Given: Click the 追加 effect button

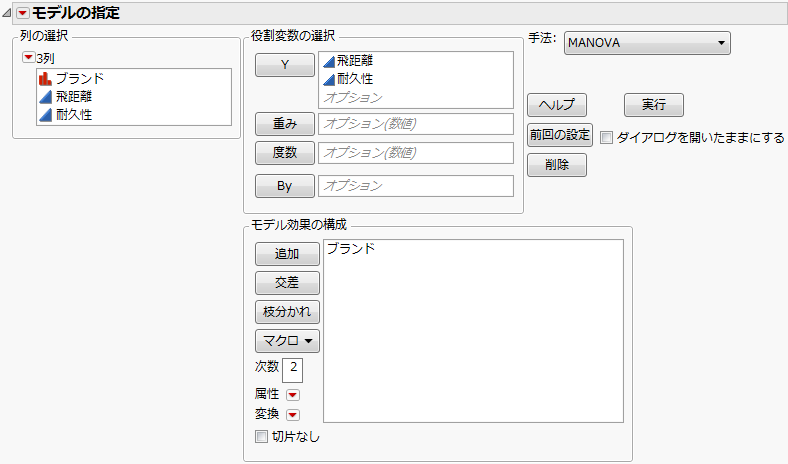Looking at the screenshot, I should pyautogui.click(x=287, y=254).
